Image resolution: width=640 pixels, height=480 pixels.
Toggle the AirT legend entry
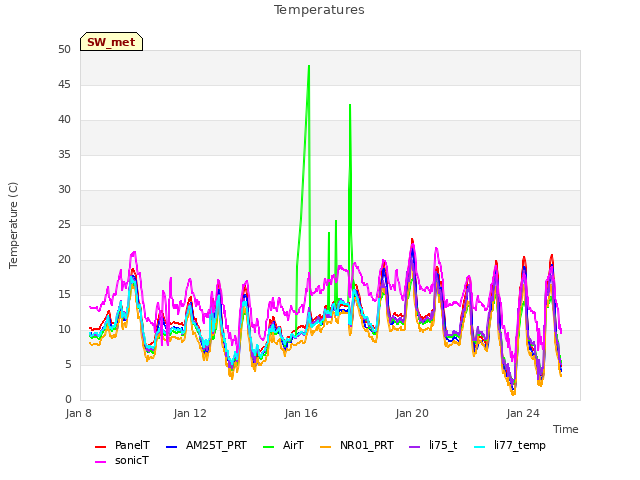283,445
